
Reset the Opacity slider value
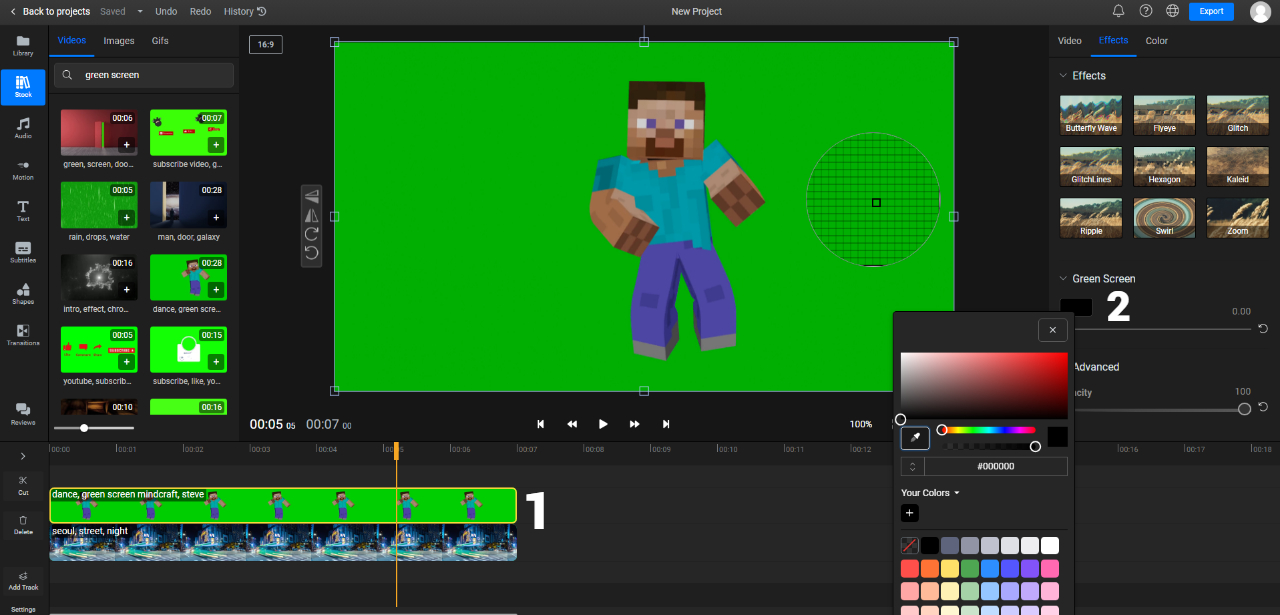[1263, 408]
